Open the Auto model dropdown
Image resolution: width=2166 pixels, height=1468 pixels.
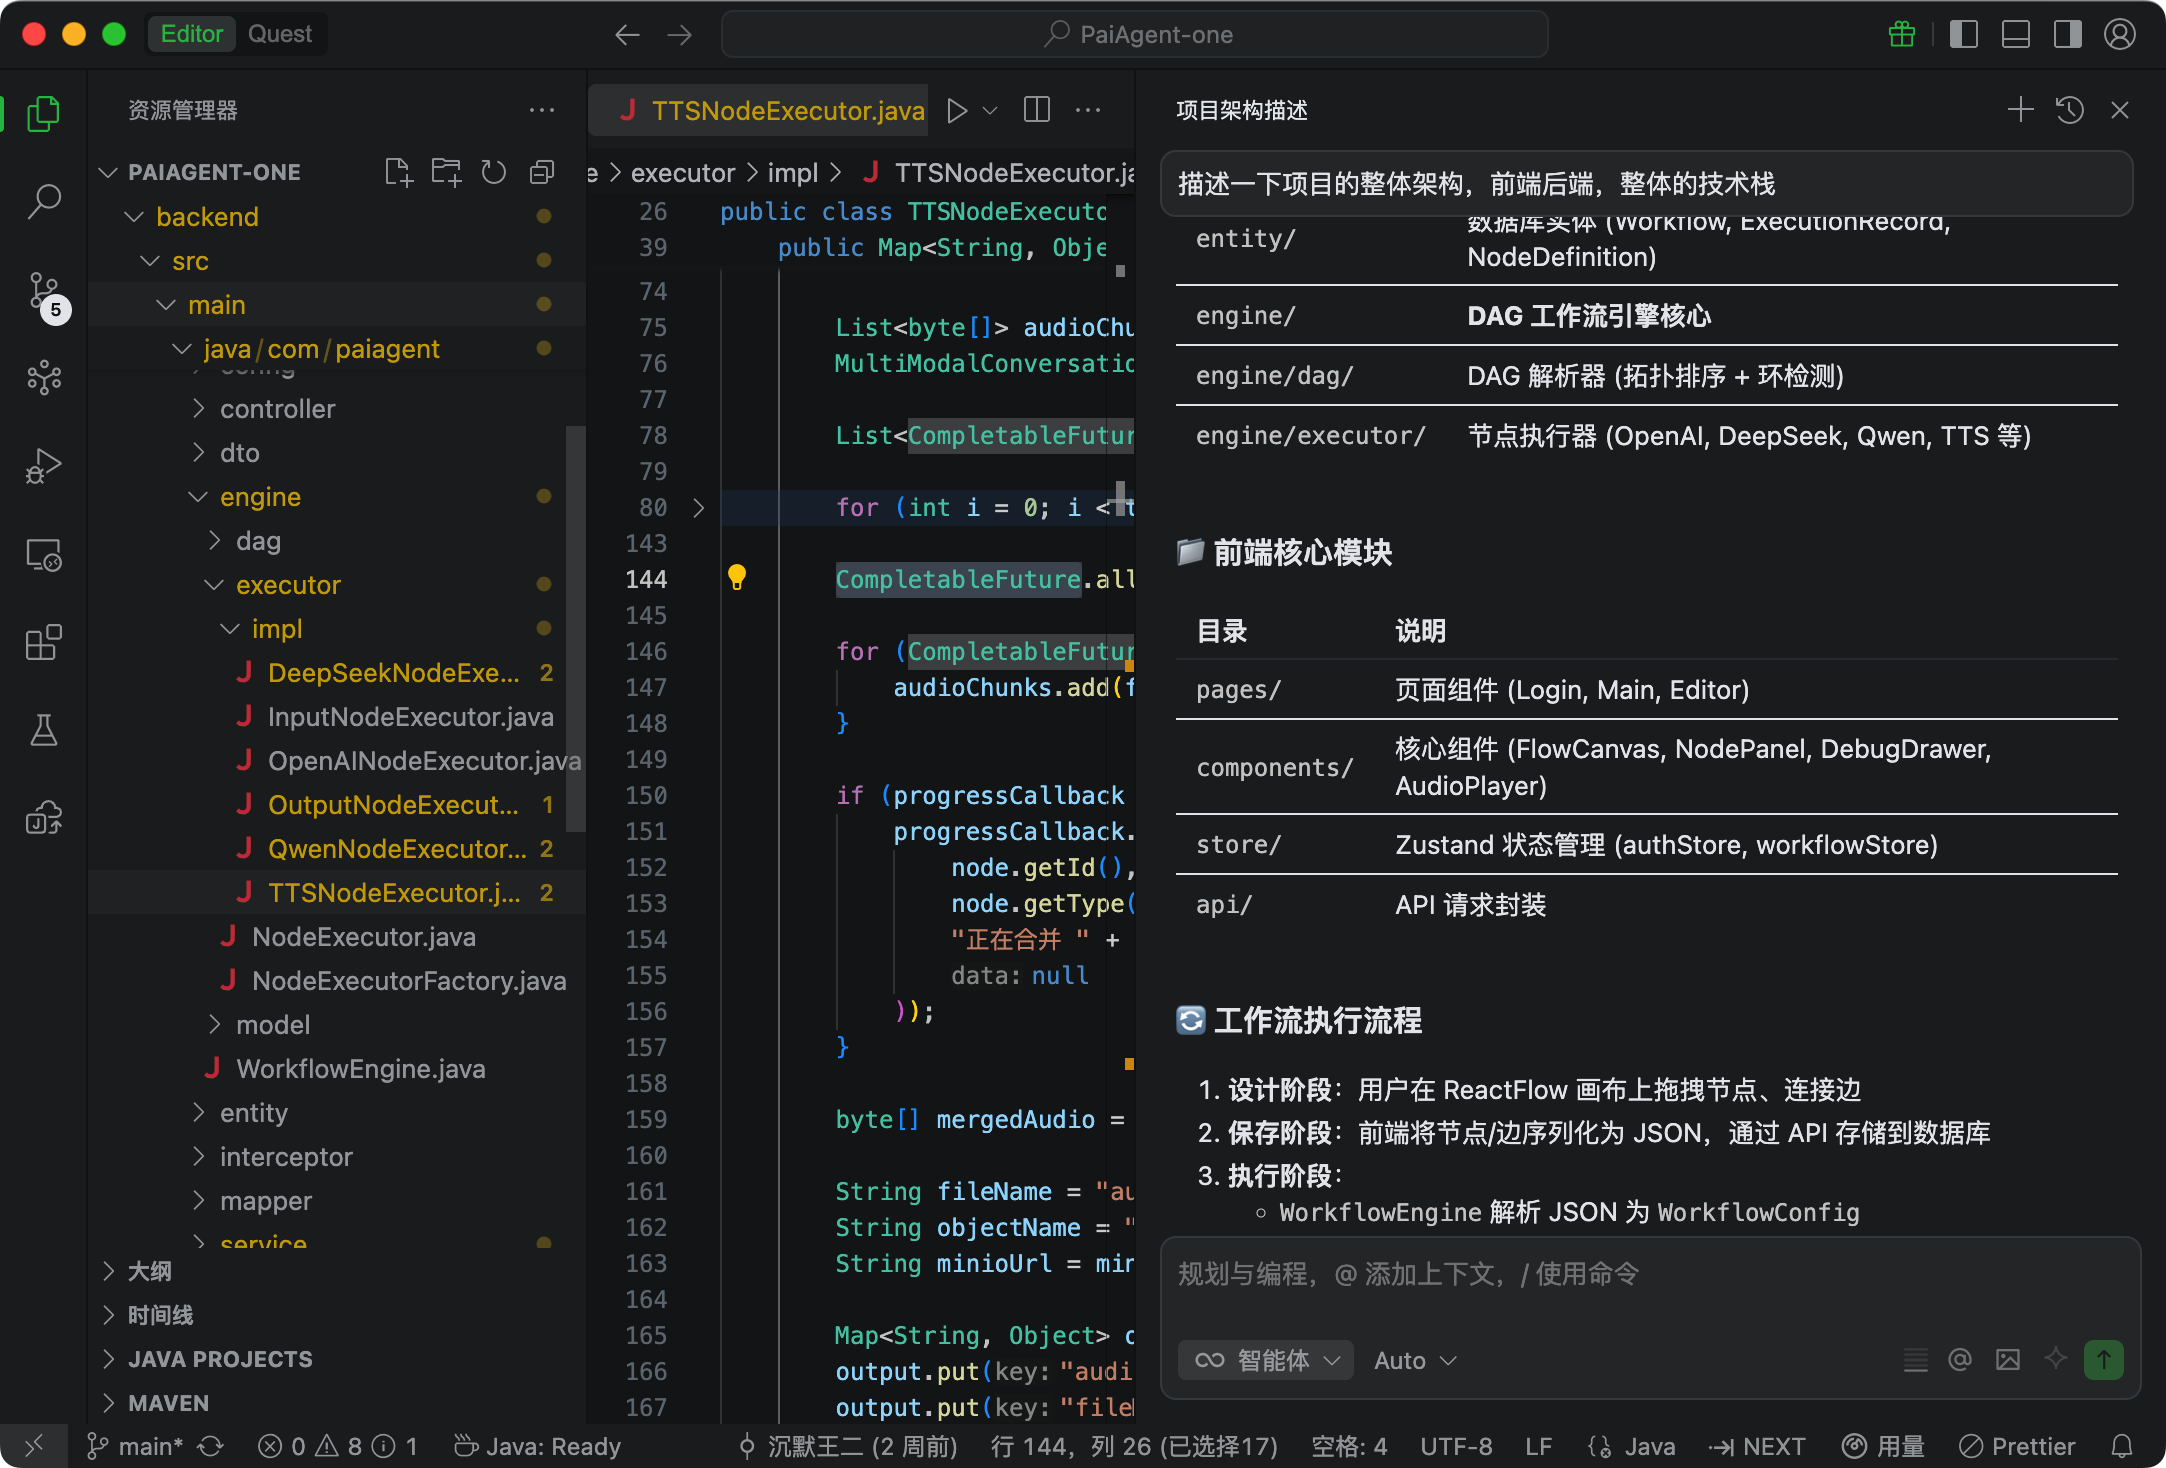[1414, 1360]
